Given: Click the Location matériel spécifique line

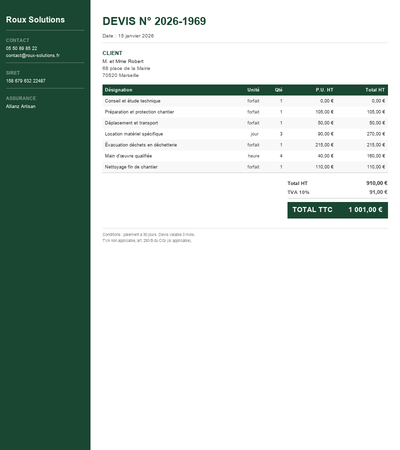Looking at the screenshot, I should pyautogui.click(x=245, y=134).
